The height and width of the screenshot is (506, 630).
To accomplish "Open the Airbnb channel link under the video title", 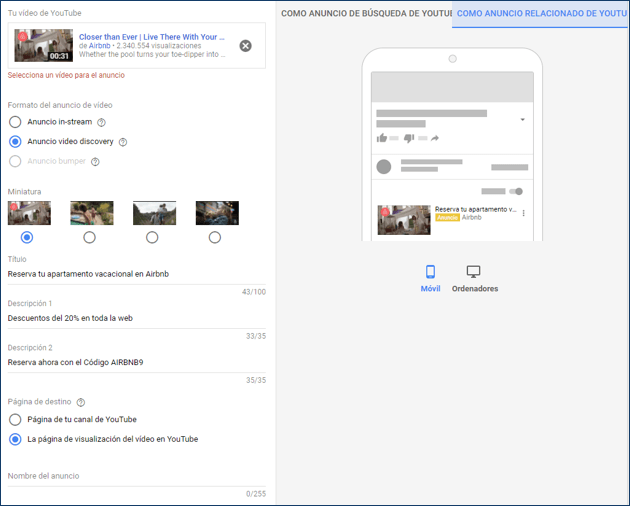I will pos(100,46).
